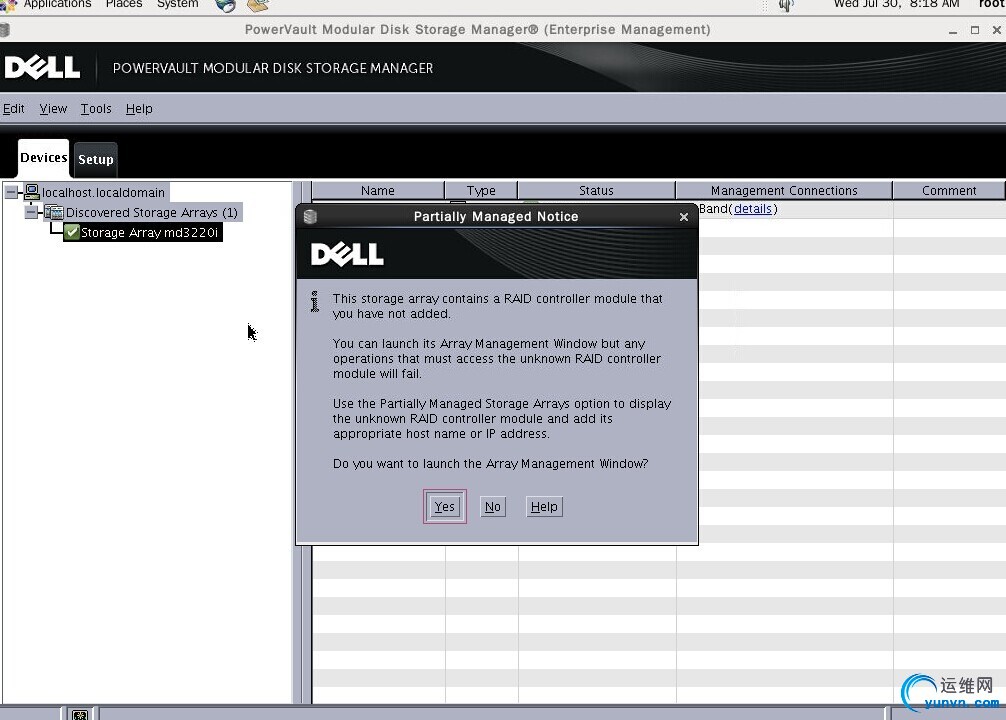This screenshot has height=720, width=1006.
Task: Launch the web browser panel icon
Action: point(225,5)
